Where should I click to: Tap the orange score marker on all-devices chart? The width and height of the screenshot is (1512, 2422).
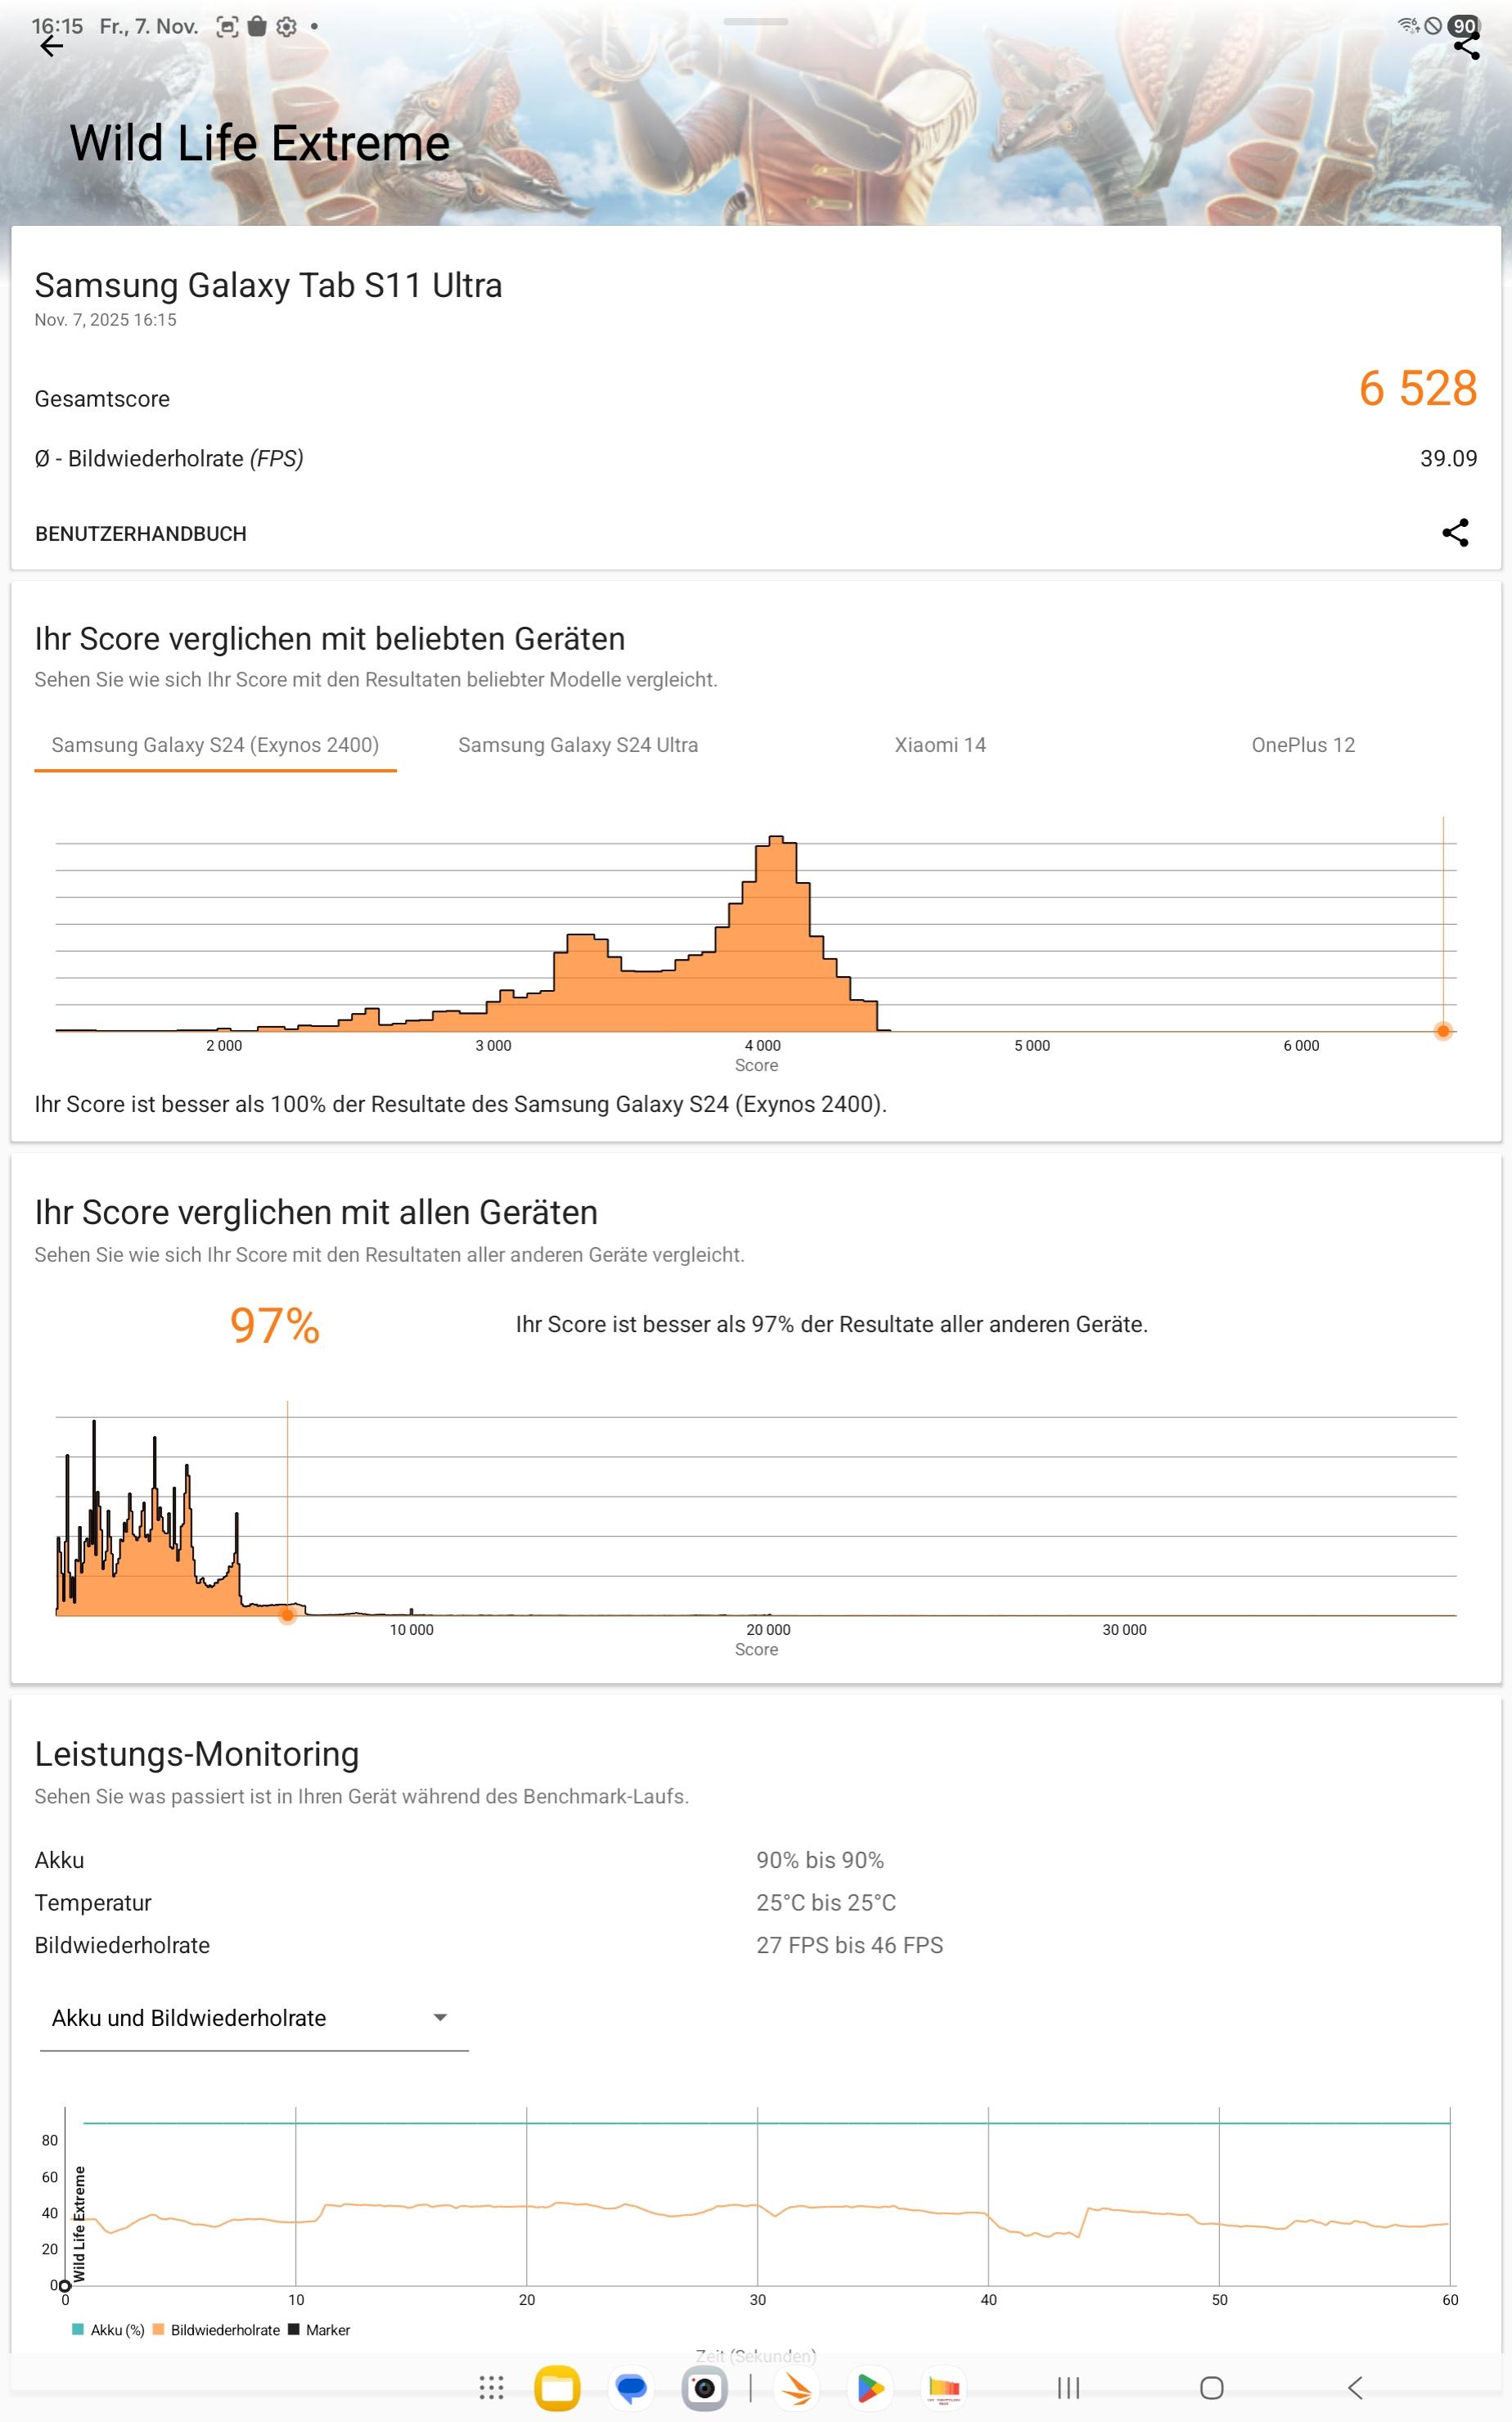287,1614
